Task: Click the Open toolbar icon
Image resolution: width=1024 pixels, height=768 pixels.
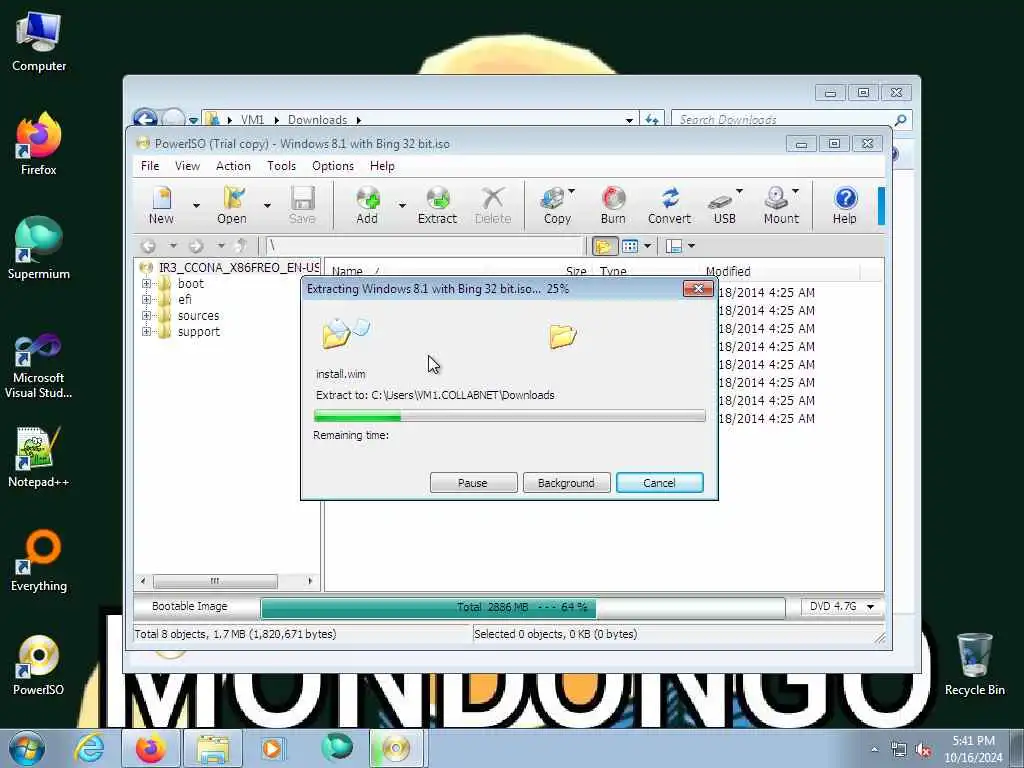Action: pos(232,205)
